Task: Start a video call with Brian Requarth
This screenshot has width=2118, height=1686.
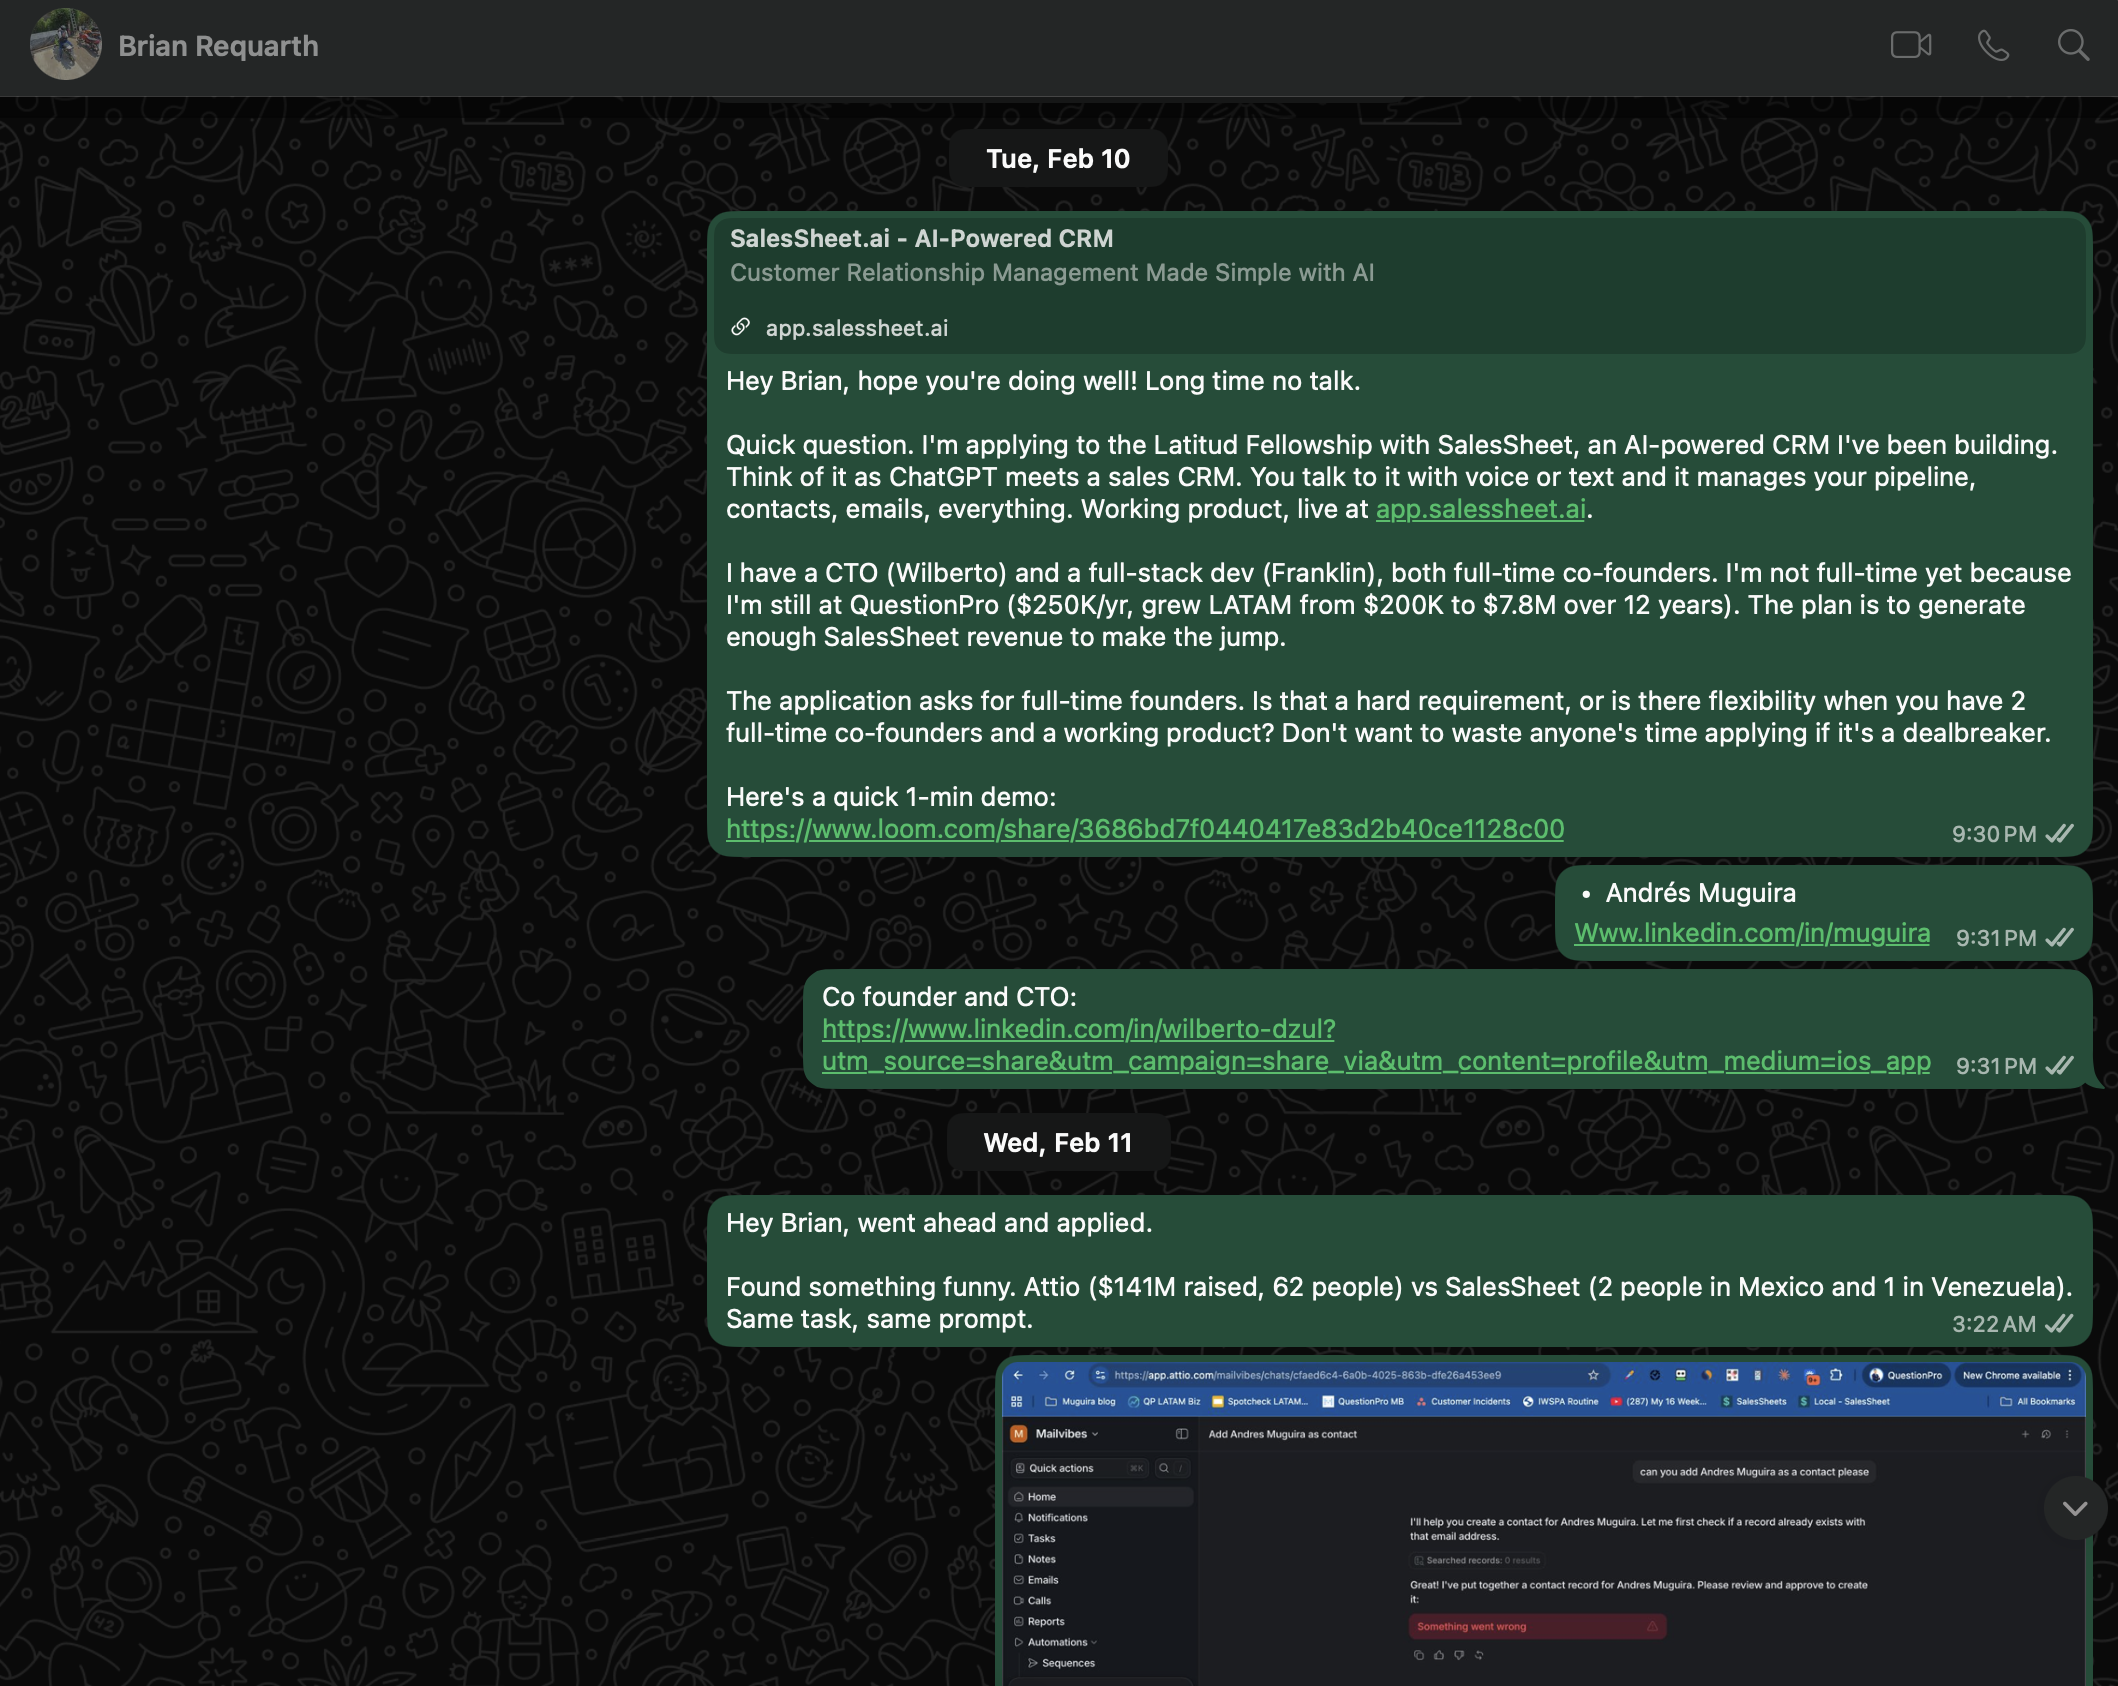Action: 1910,46
